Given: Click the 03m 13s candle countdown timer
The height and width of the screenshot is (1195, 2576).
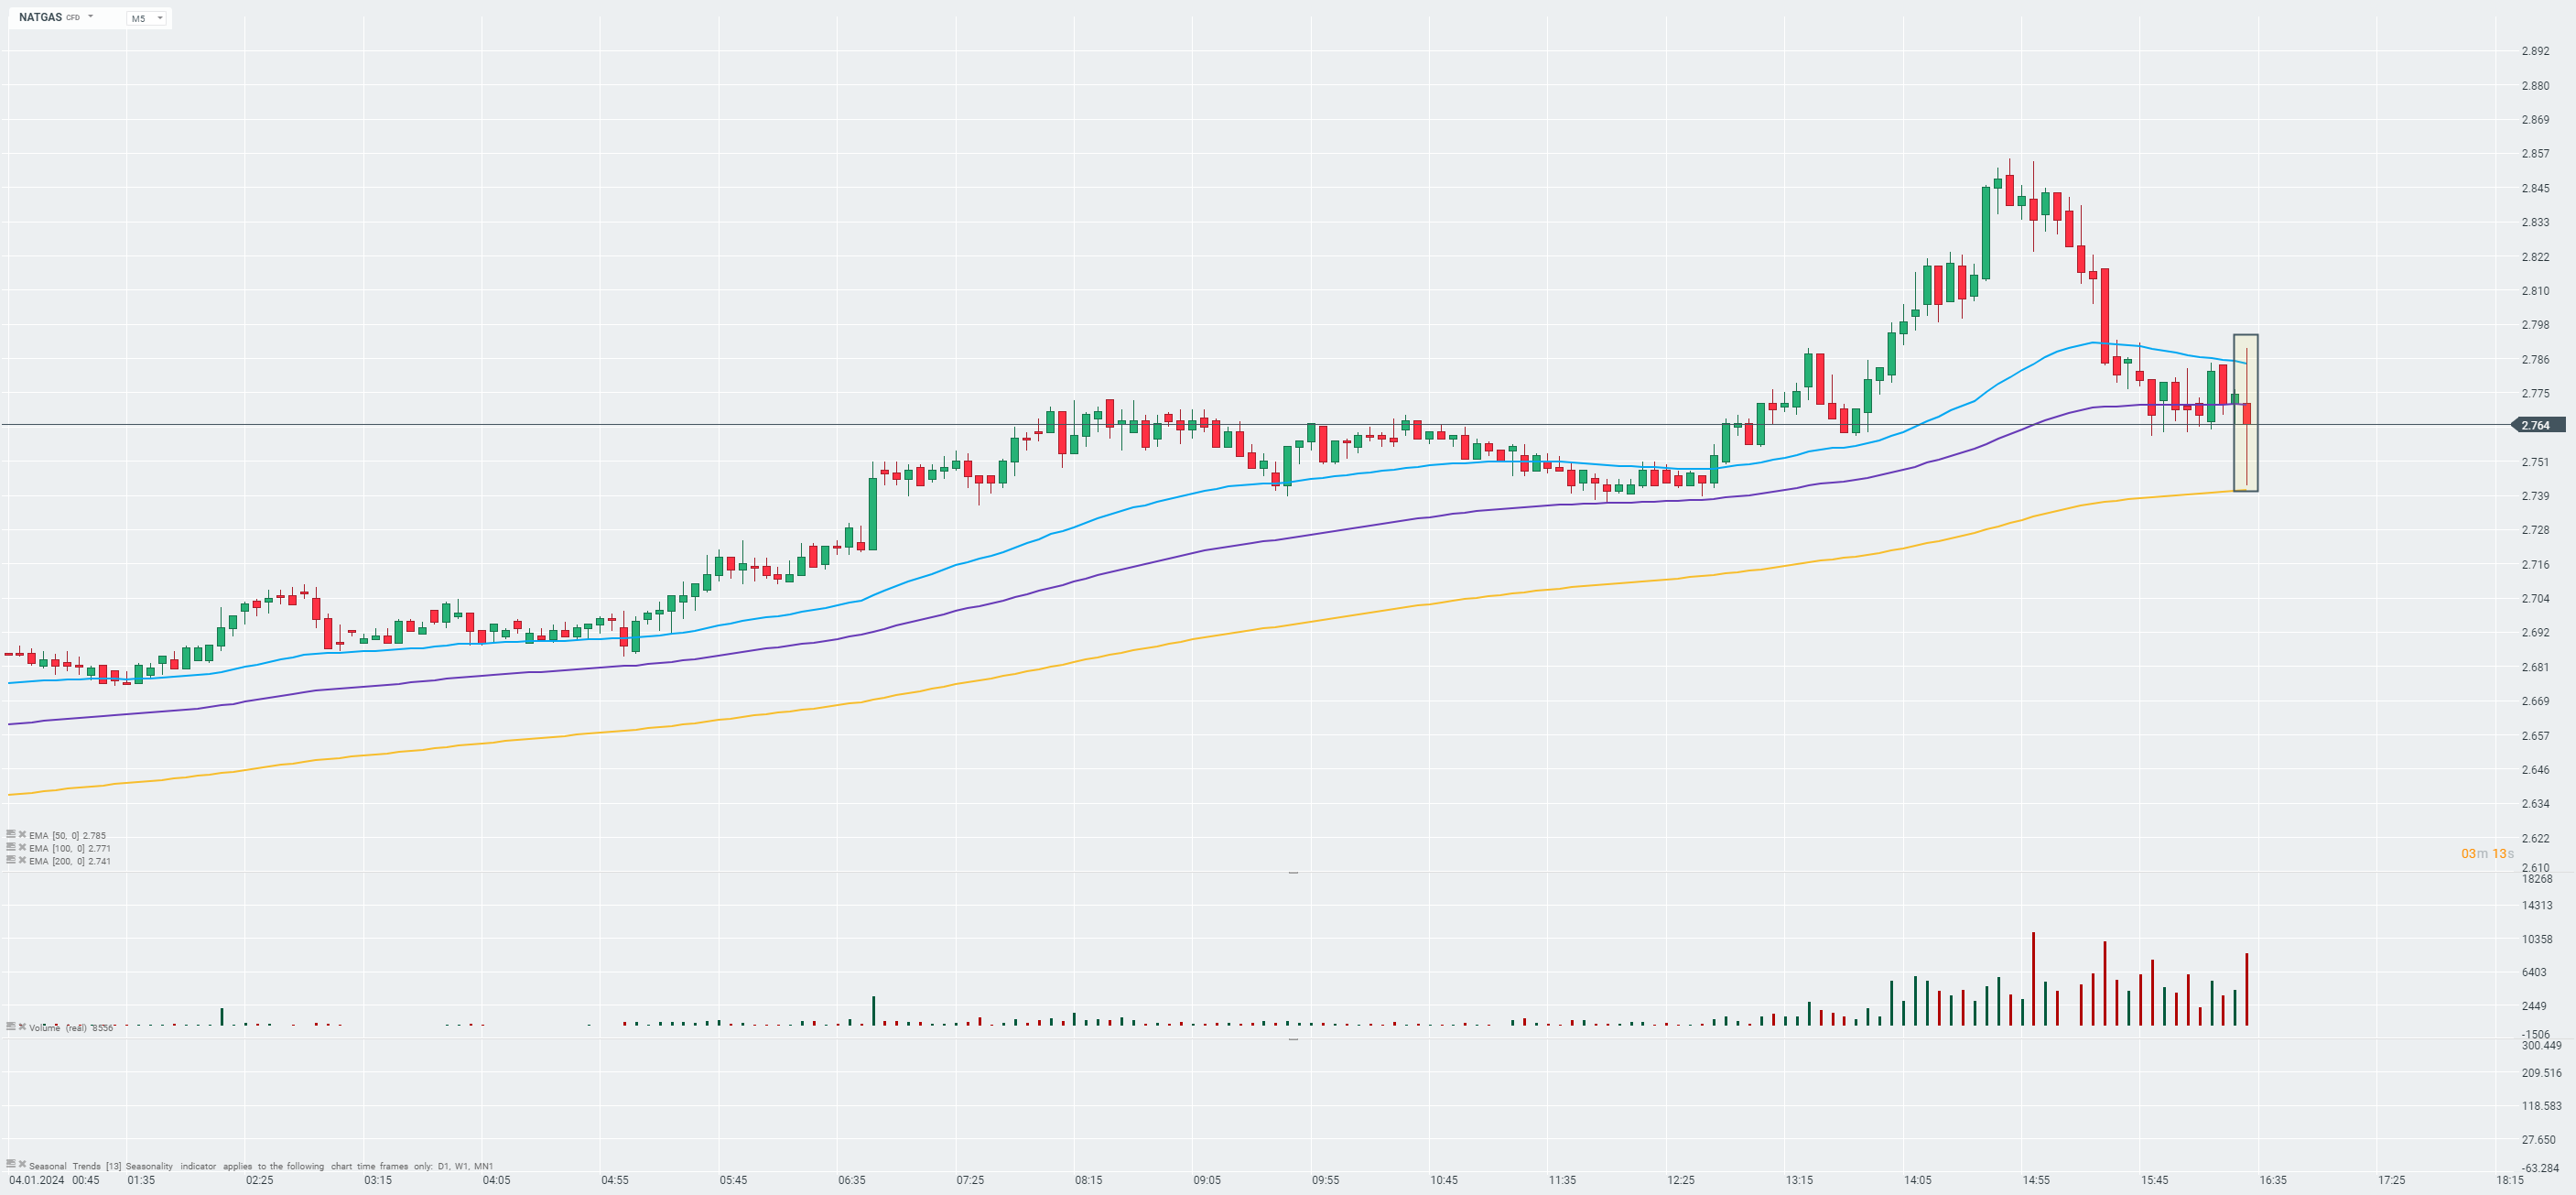Looking at the screenshot, I should pos(2486,853).
